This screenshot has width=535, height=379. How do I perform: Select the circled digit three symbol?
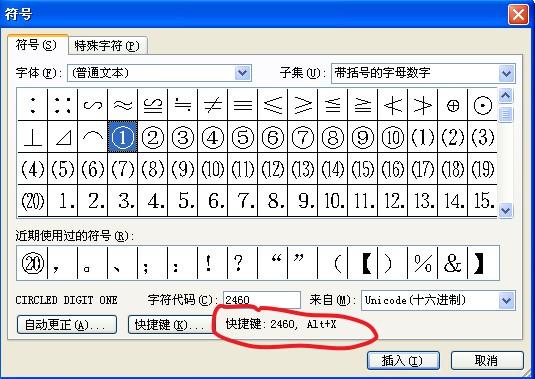pyautogui.click(x=183, y=137)
